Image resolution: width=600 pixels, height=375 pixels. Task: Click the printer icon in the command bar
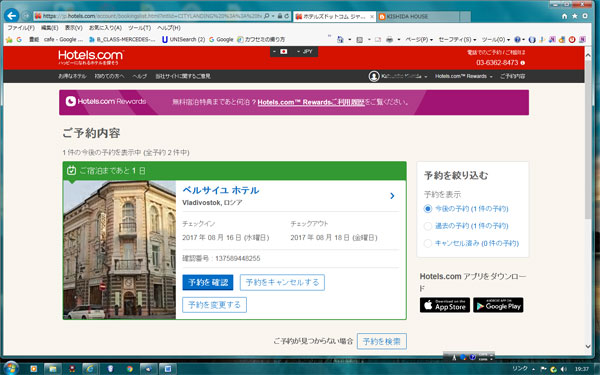pyautogui.click(x=389, y=39)
